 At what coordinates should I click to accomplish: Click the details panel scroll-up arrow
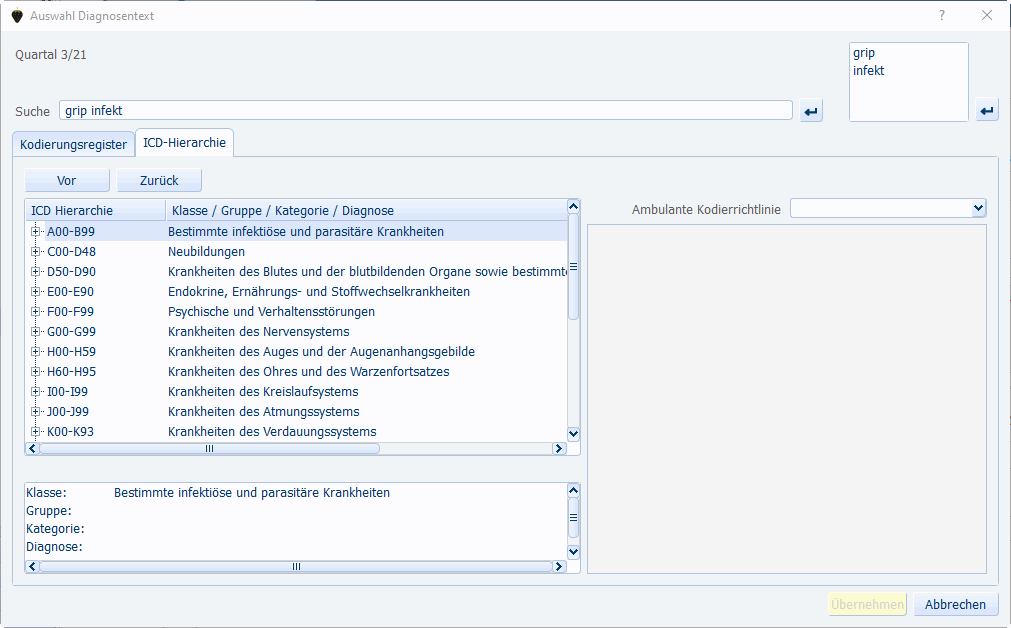(573, 491)
